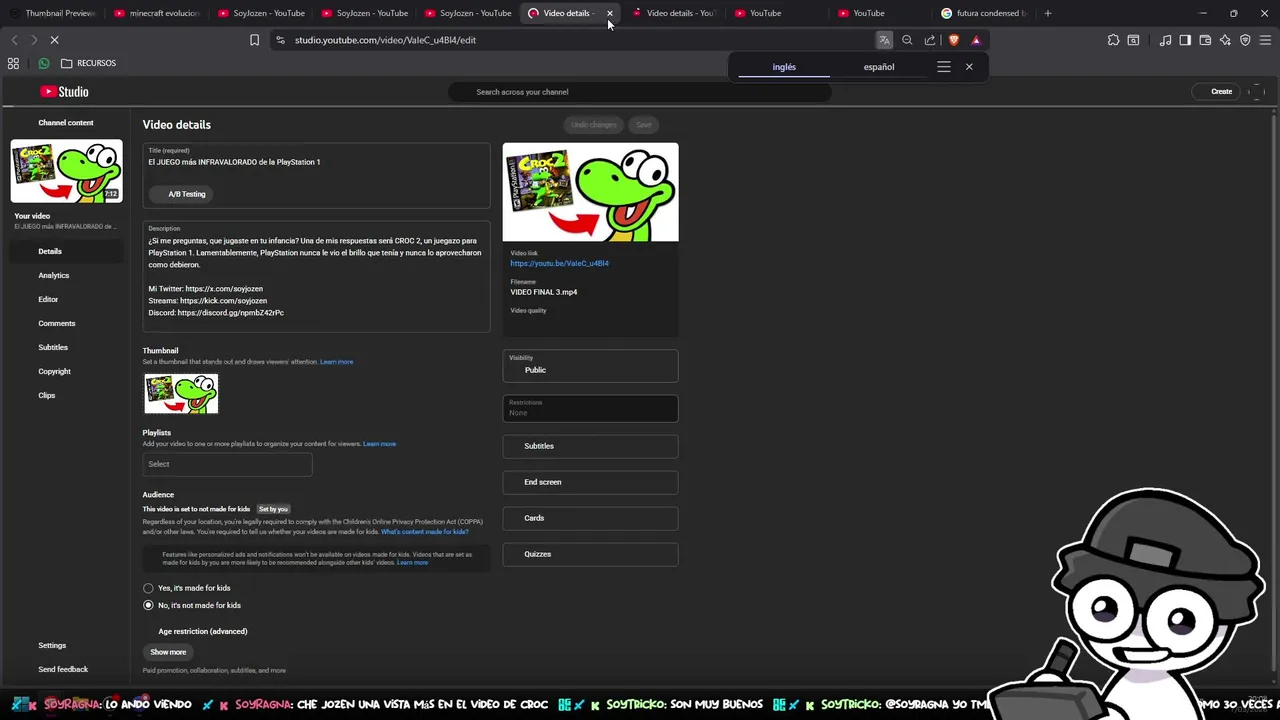1280x720 pixels.
Task: Open the Playlists Select dropdown
Action: 227,464
